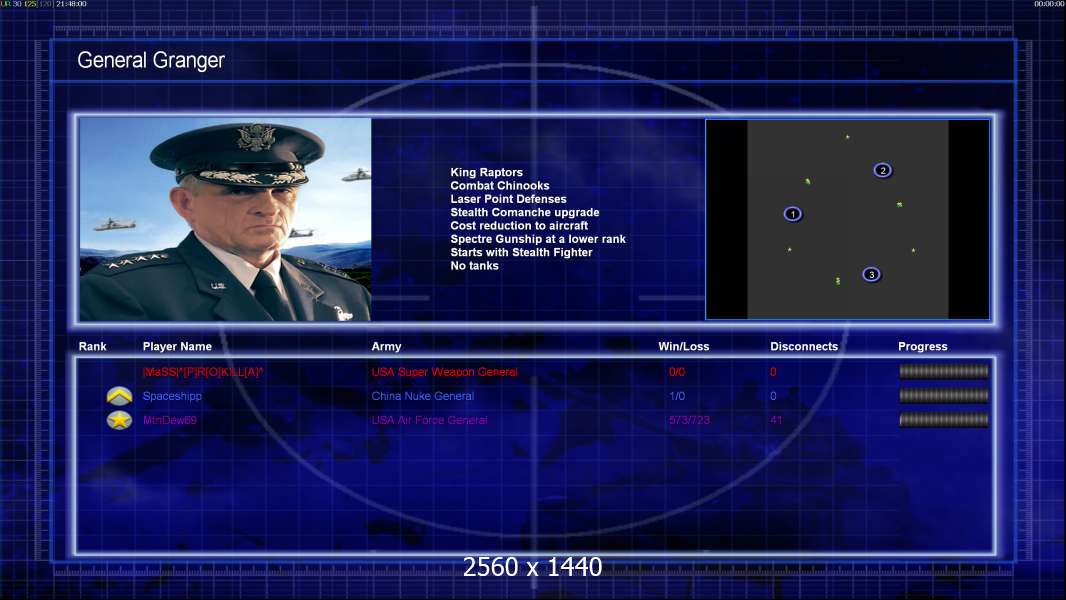
Task: Click Spectre Gunship at a lower rank
Action: coord(538,239)
